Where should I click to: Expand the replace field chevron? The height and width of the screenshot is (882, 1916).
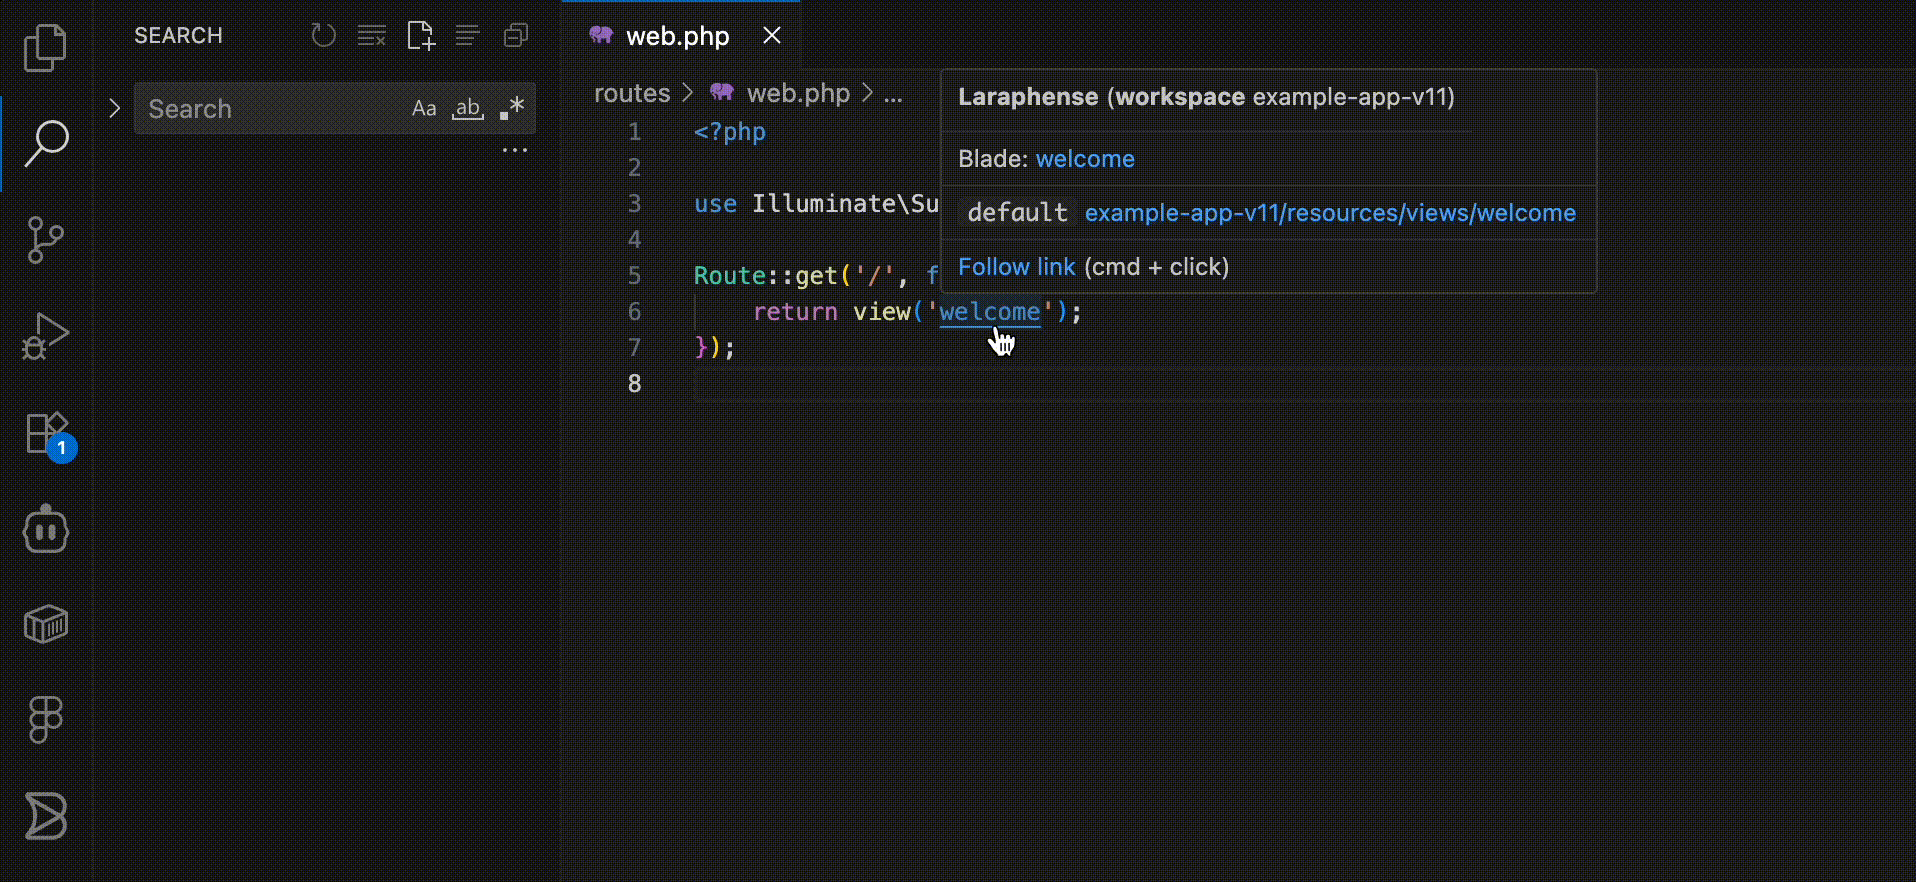pyautogui.click(x=114, y=108)
